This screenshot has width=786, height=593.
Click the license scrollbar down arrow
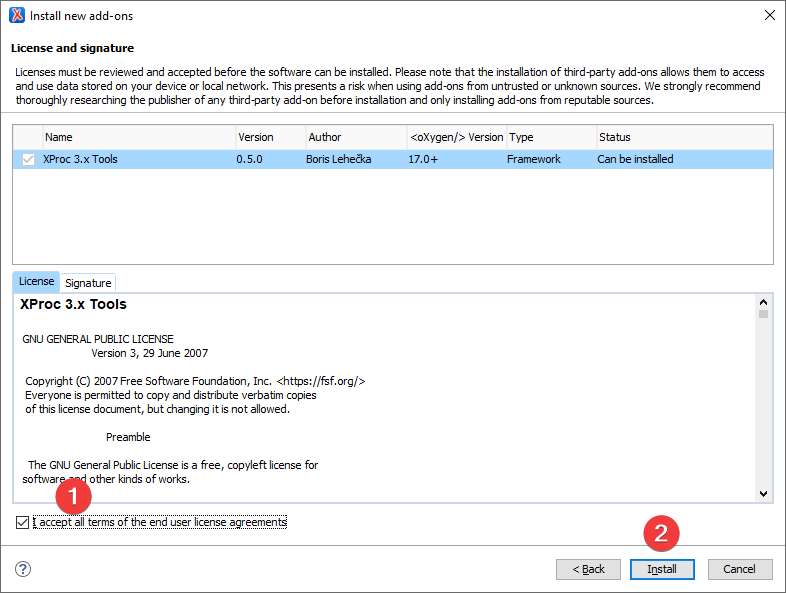pyautogui.click(x=763, y=494)
